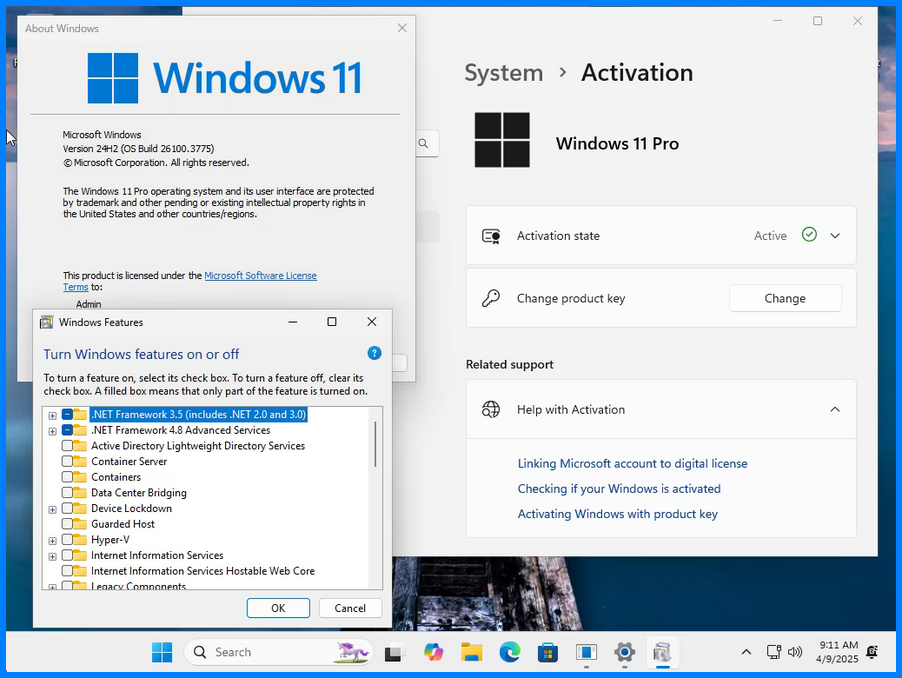Check the Data Center Bridging checkbox
The width and height of the screenshot is (902, 678).
coord(67,492)
